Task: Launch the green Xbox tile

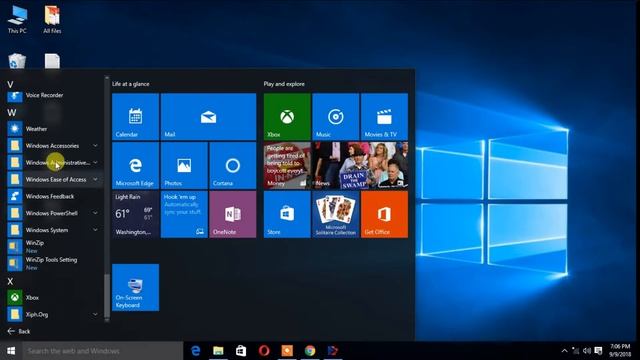Action: (x=287, y=117)
